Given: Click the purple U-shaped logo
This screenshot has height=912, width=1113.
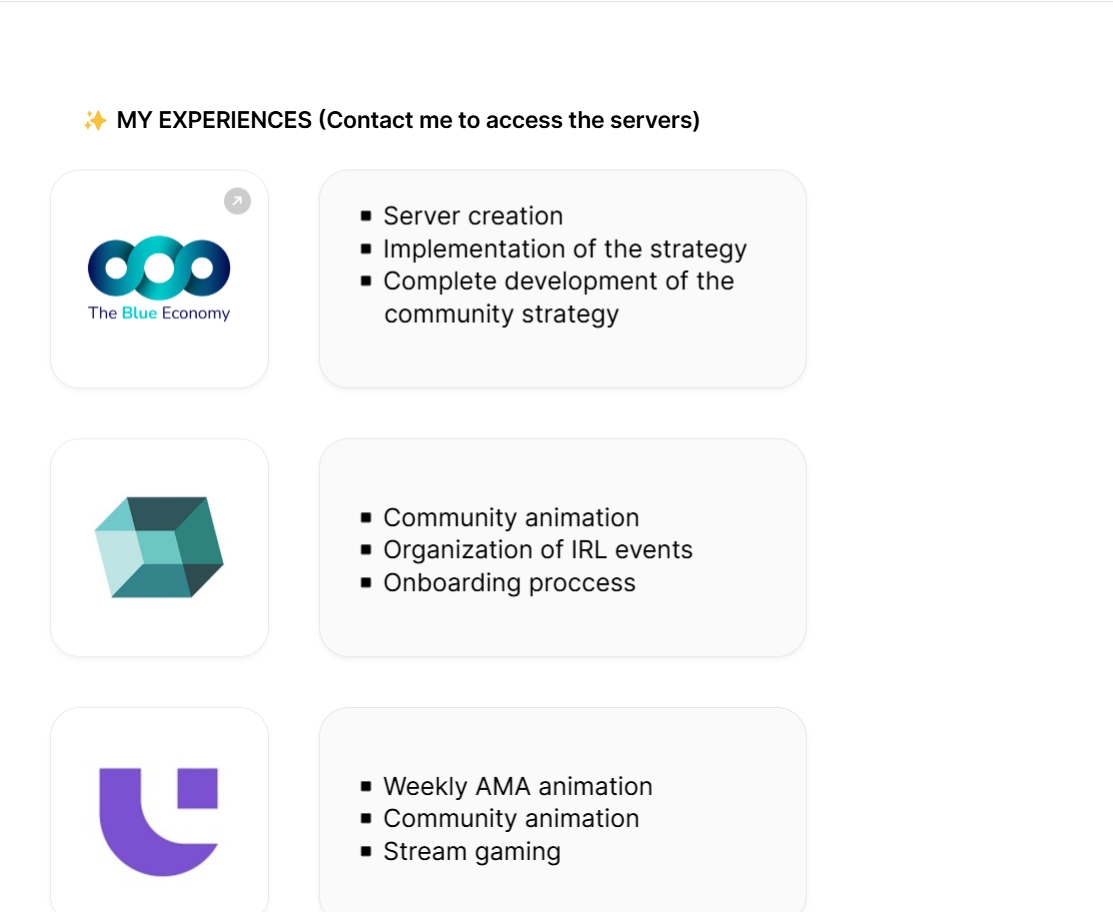Looking at the screenshot, I should pos(158,822).
